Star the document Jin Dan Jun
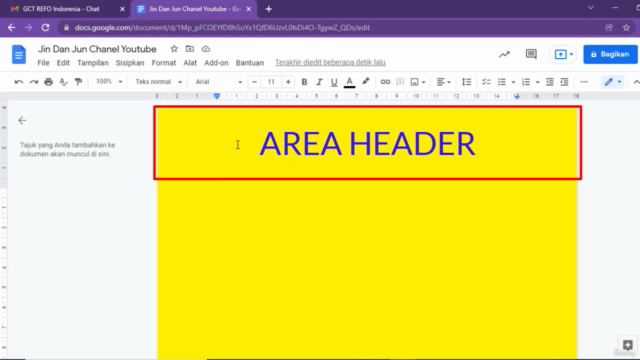The image size is (640, 360). click(174, 49)
